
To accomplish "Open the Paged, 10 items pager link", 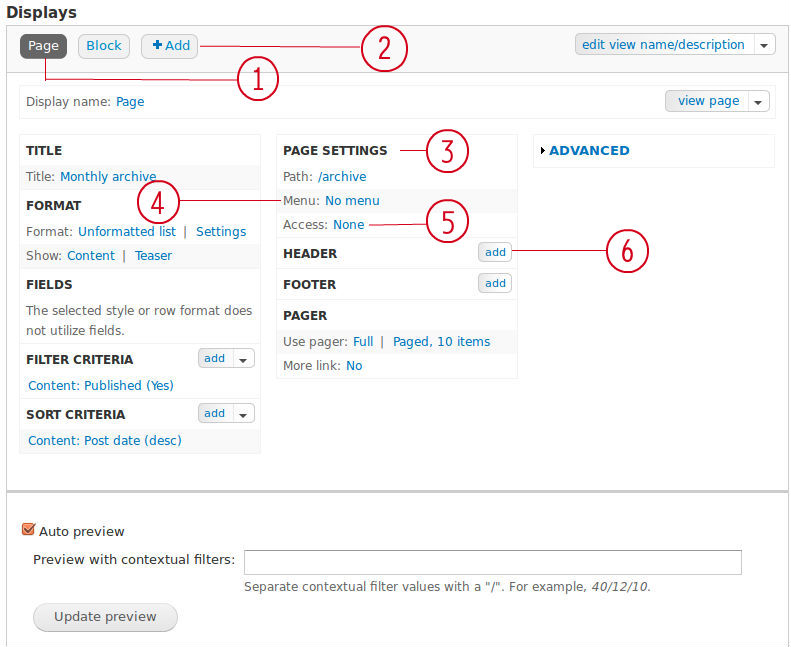I will coord(441,341).
